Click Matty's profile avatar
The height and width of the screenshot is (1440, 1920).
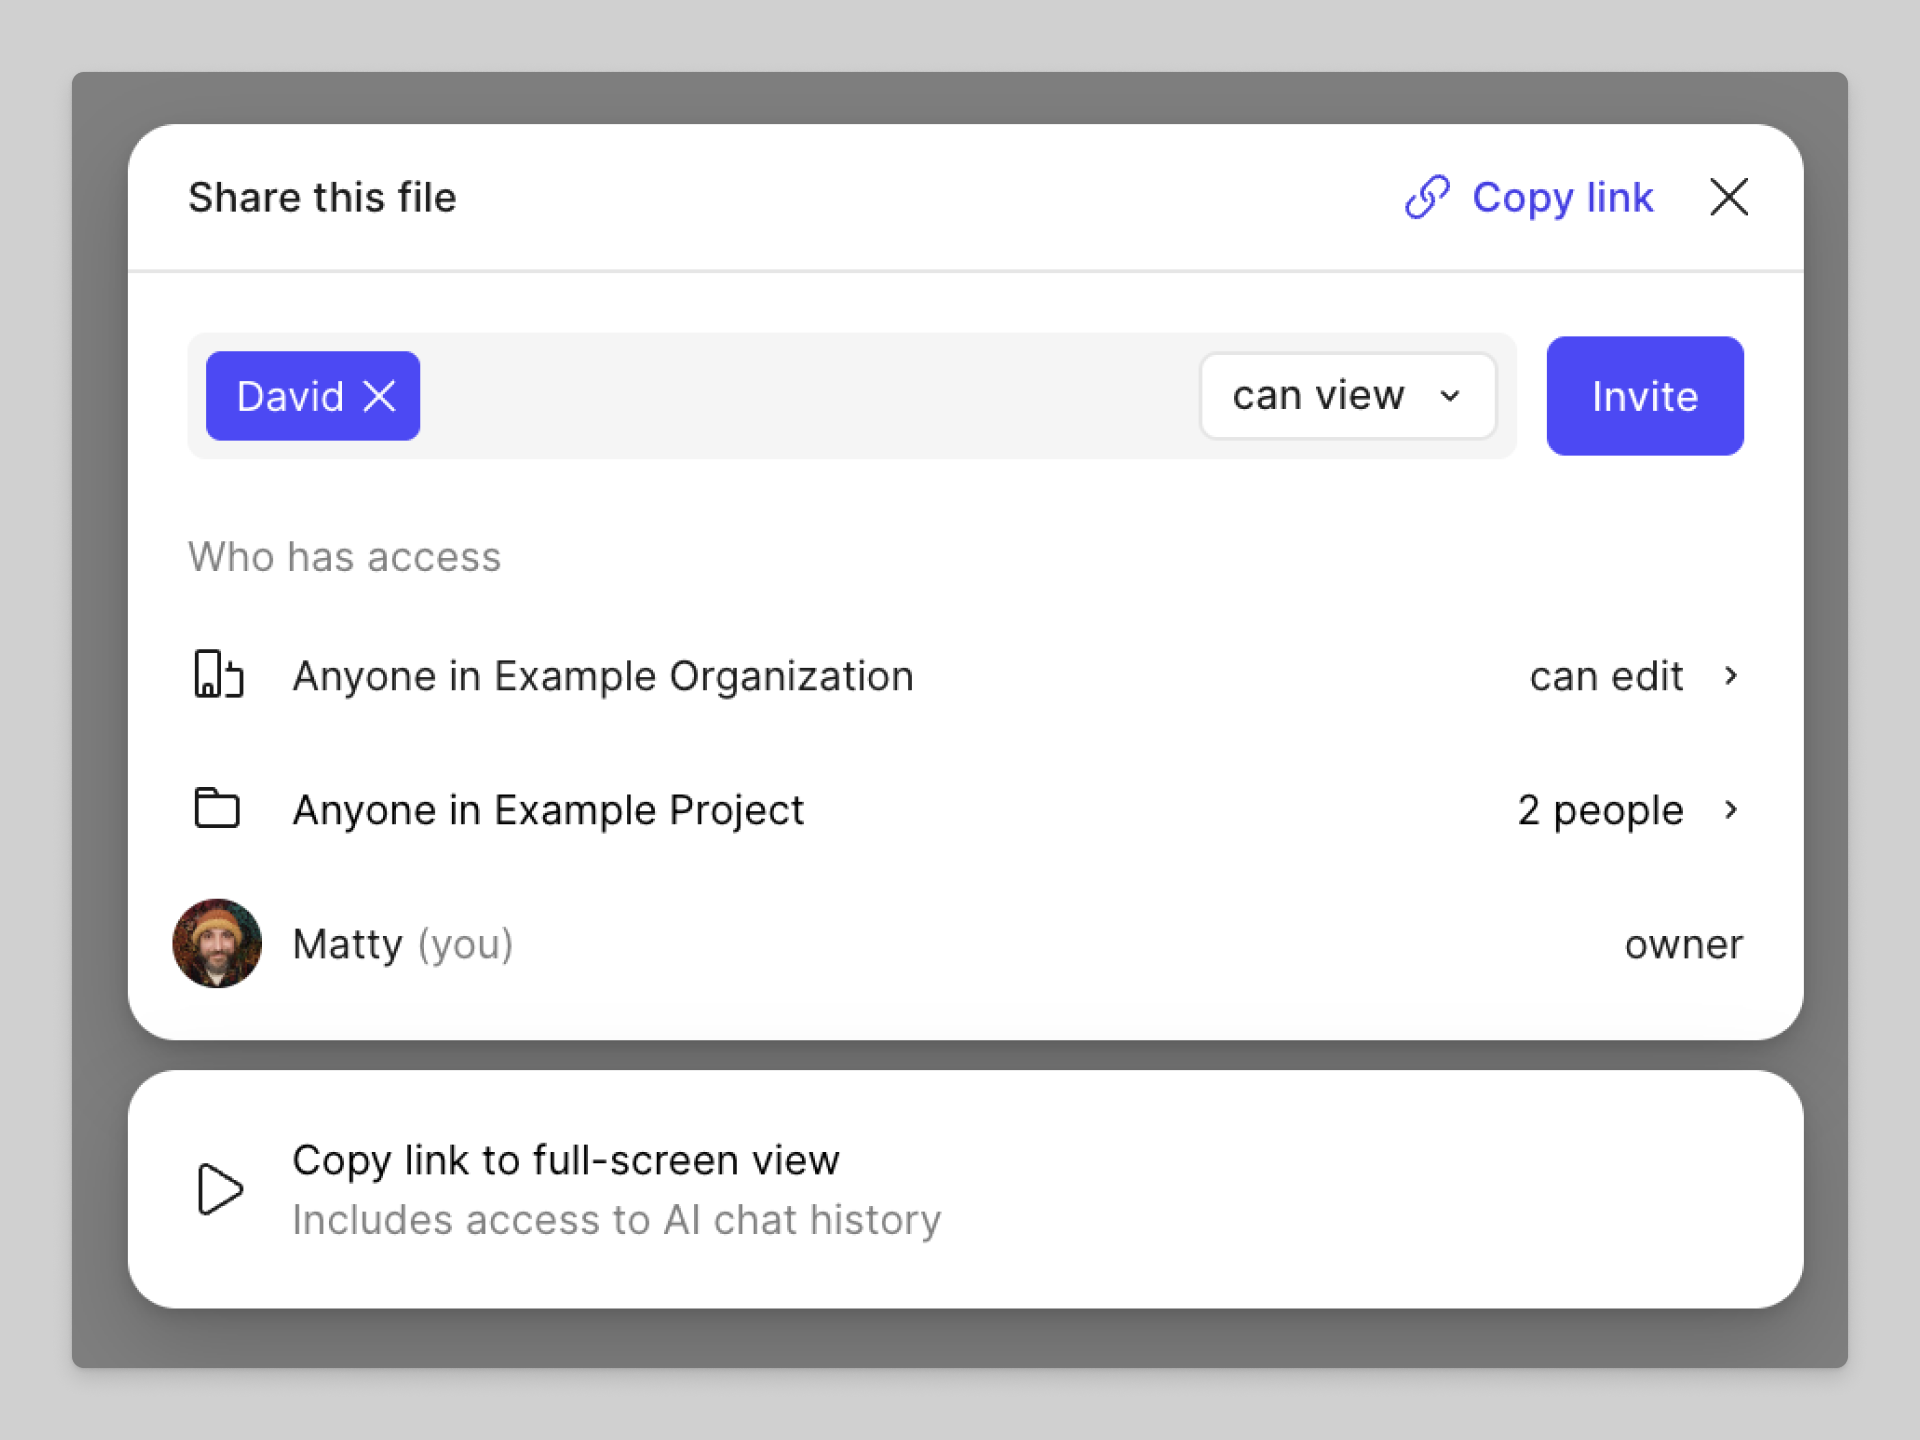217,943
